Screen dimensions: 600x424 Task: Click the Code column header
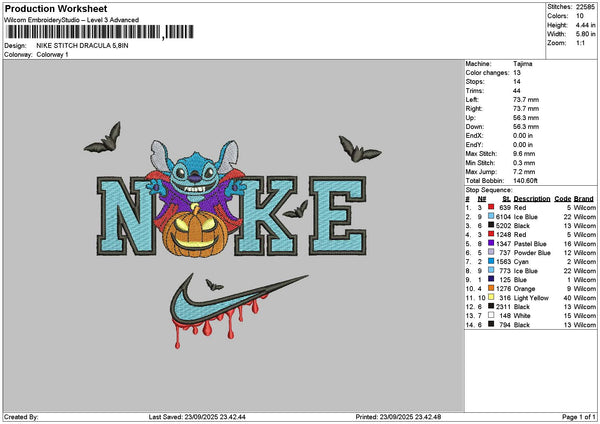click(562, 199)
